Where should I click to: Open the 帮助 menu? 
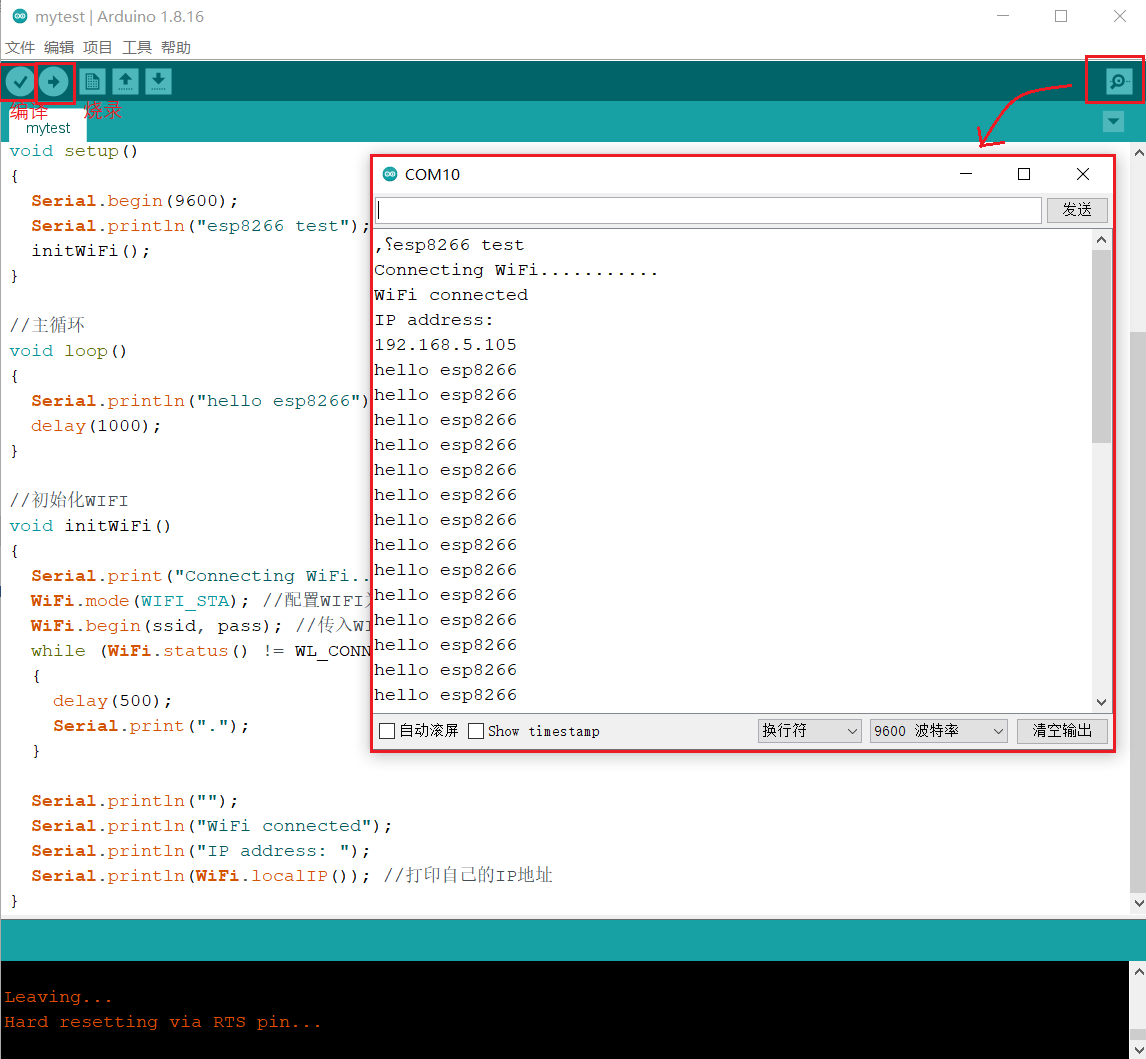[x=175, y=48]
